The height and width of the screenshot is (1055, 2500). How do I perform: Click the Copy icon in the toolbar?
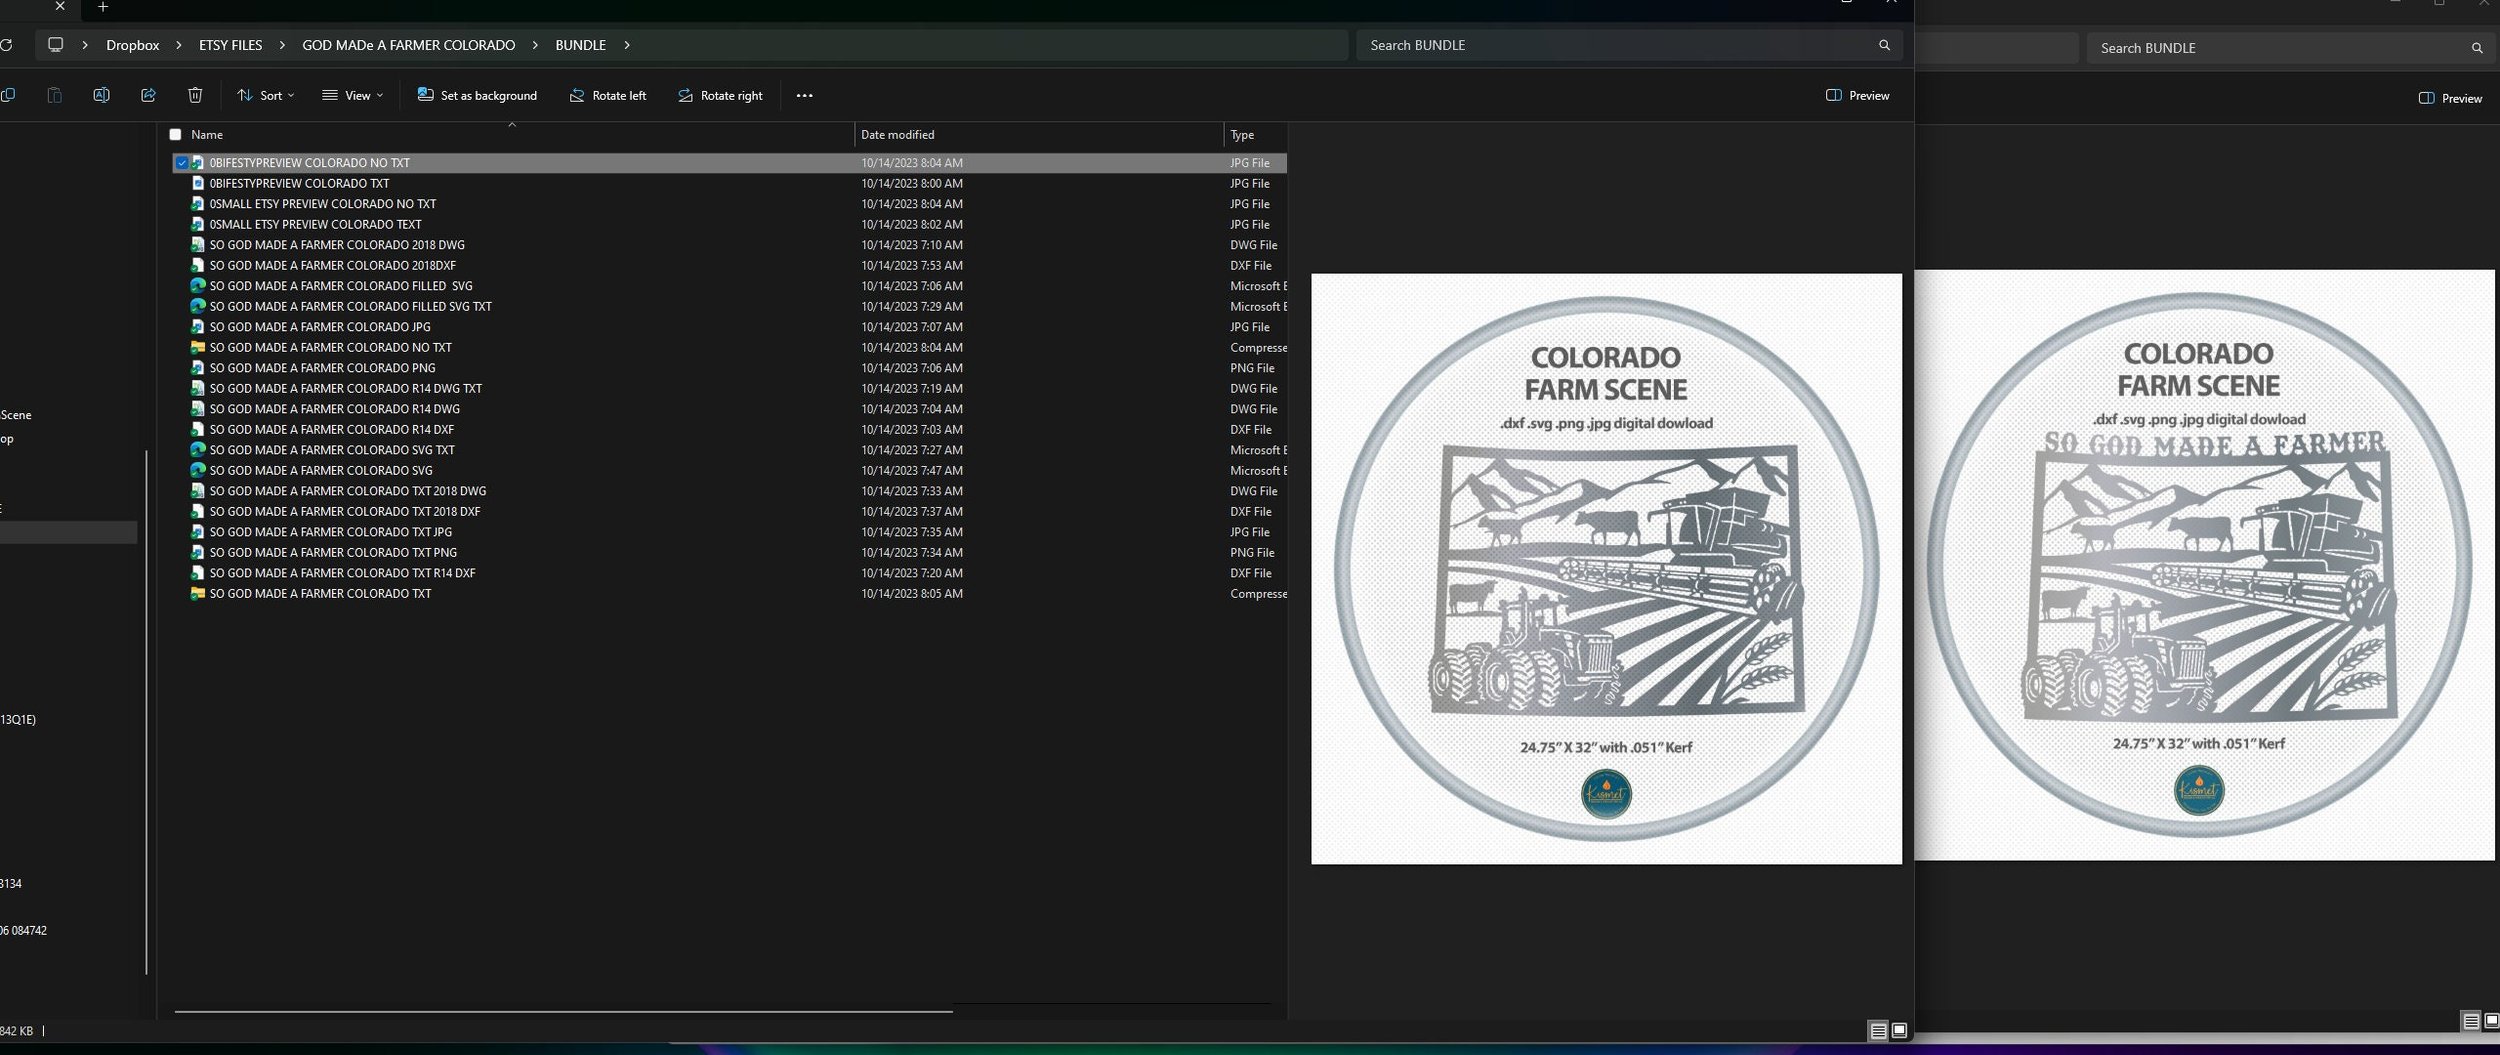pos(7,95)
